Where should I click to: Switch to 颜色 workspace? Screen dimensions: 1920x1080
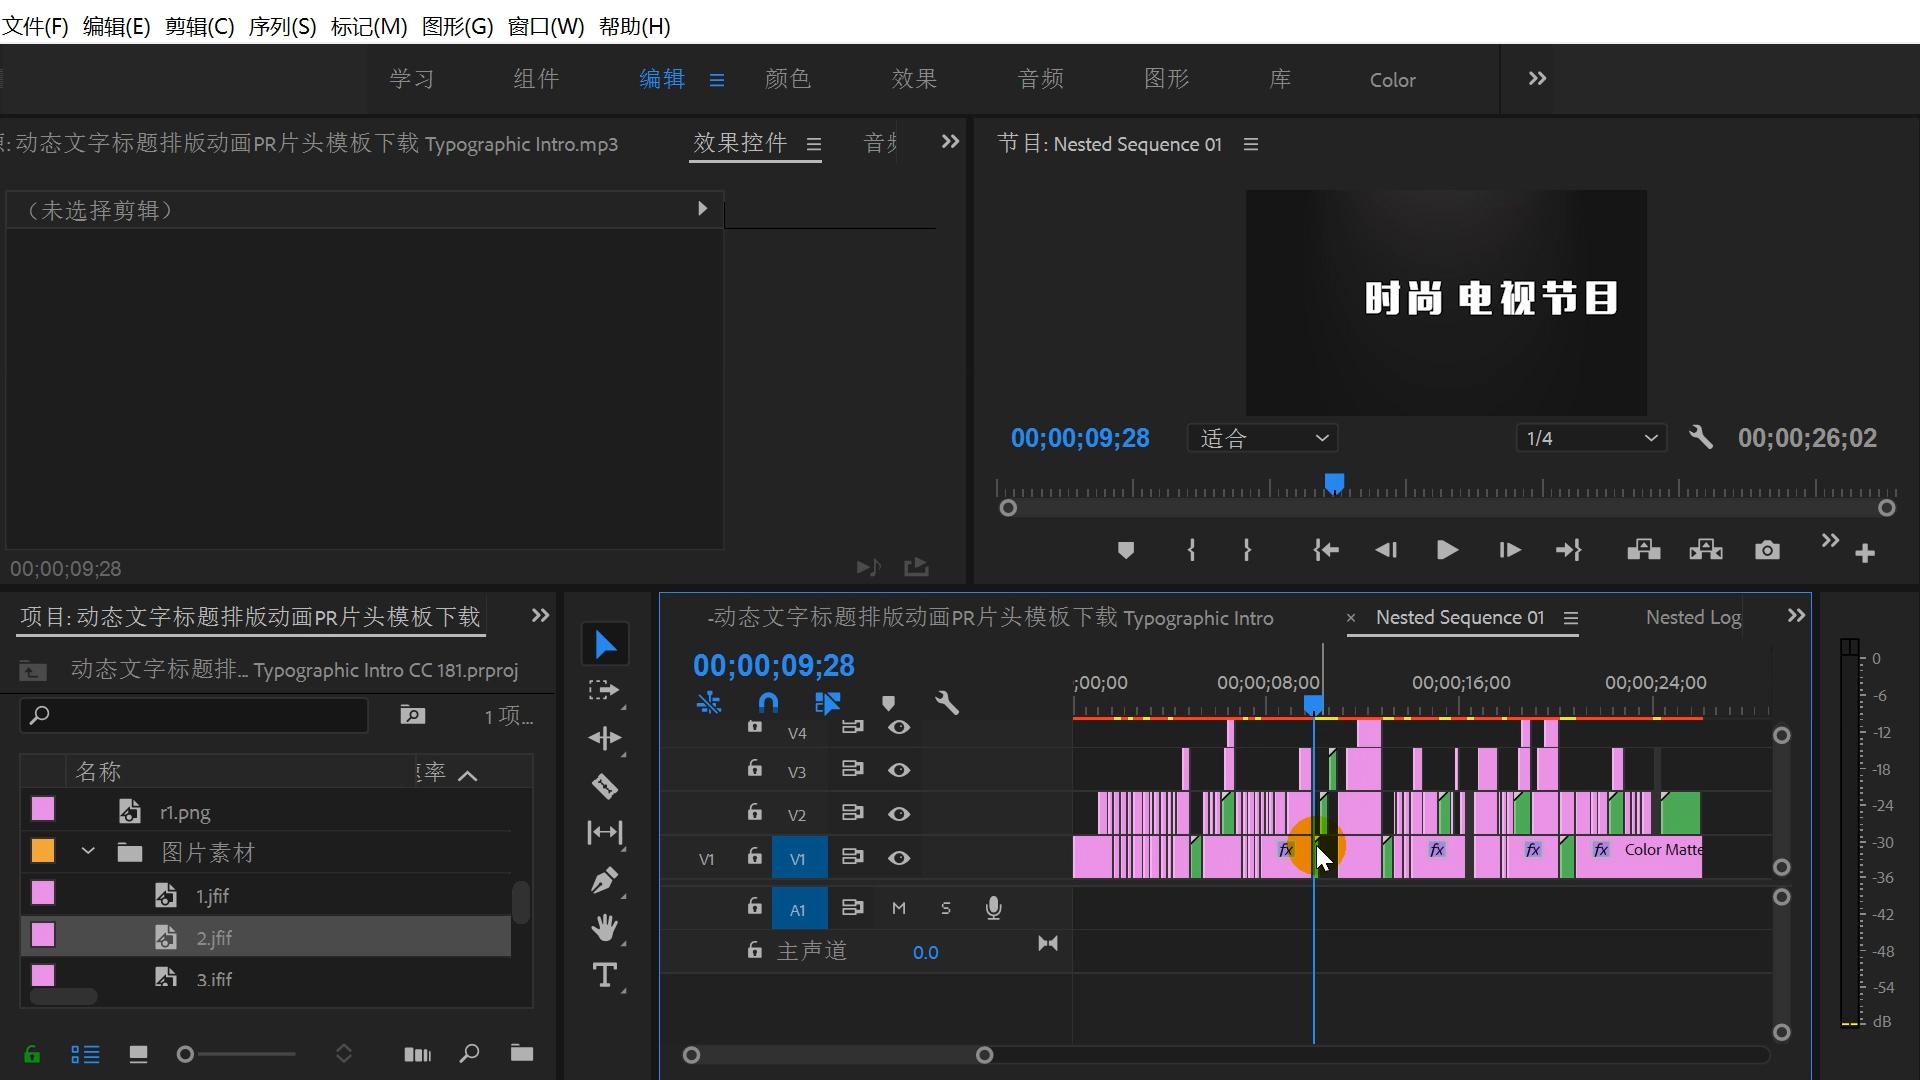tap(788, 79)
